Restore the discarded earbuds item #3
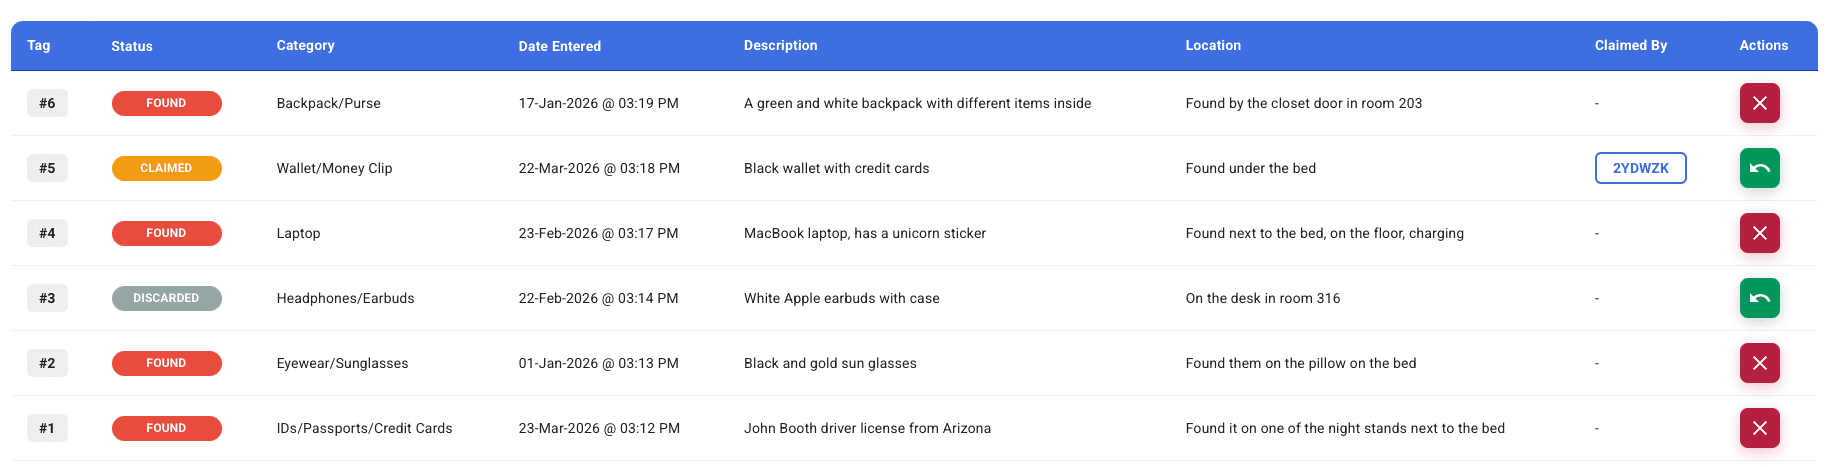 coord(1759,298)
